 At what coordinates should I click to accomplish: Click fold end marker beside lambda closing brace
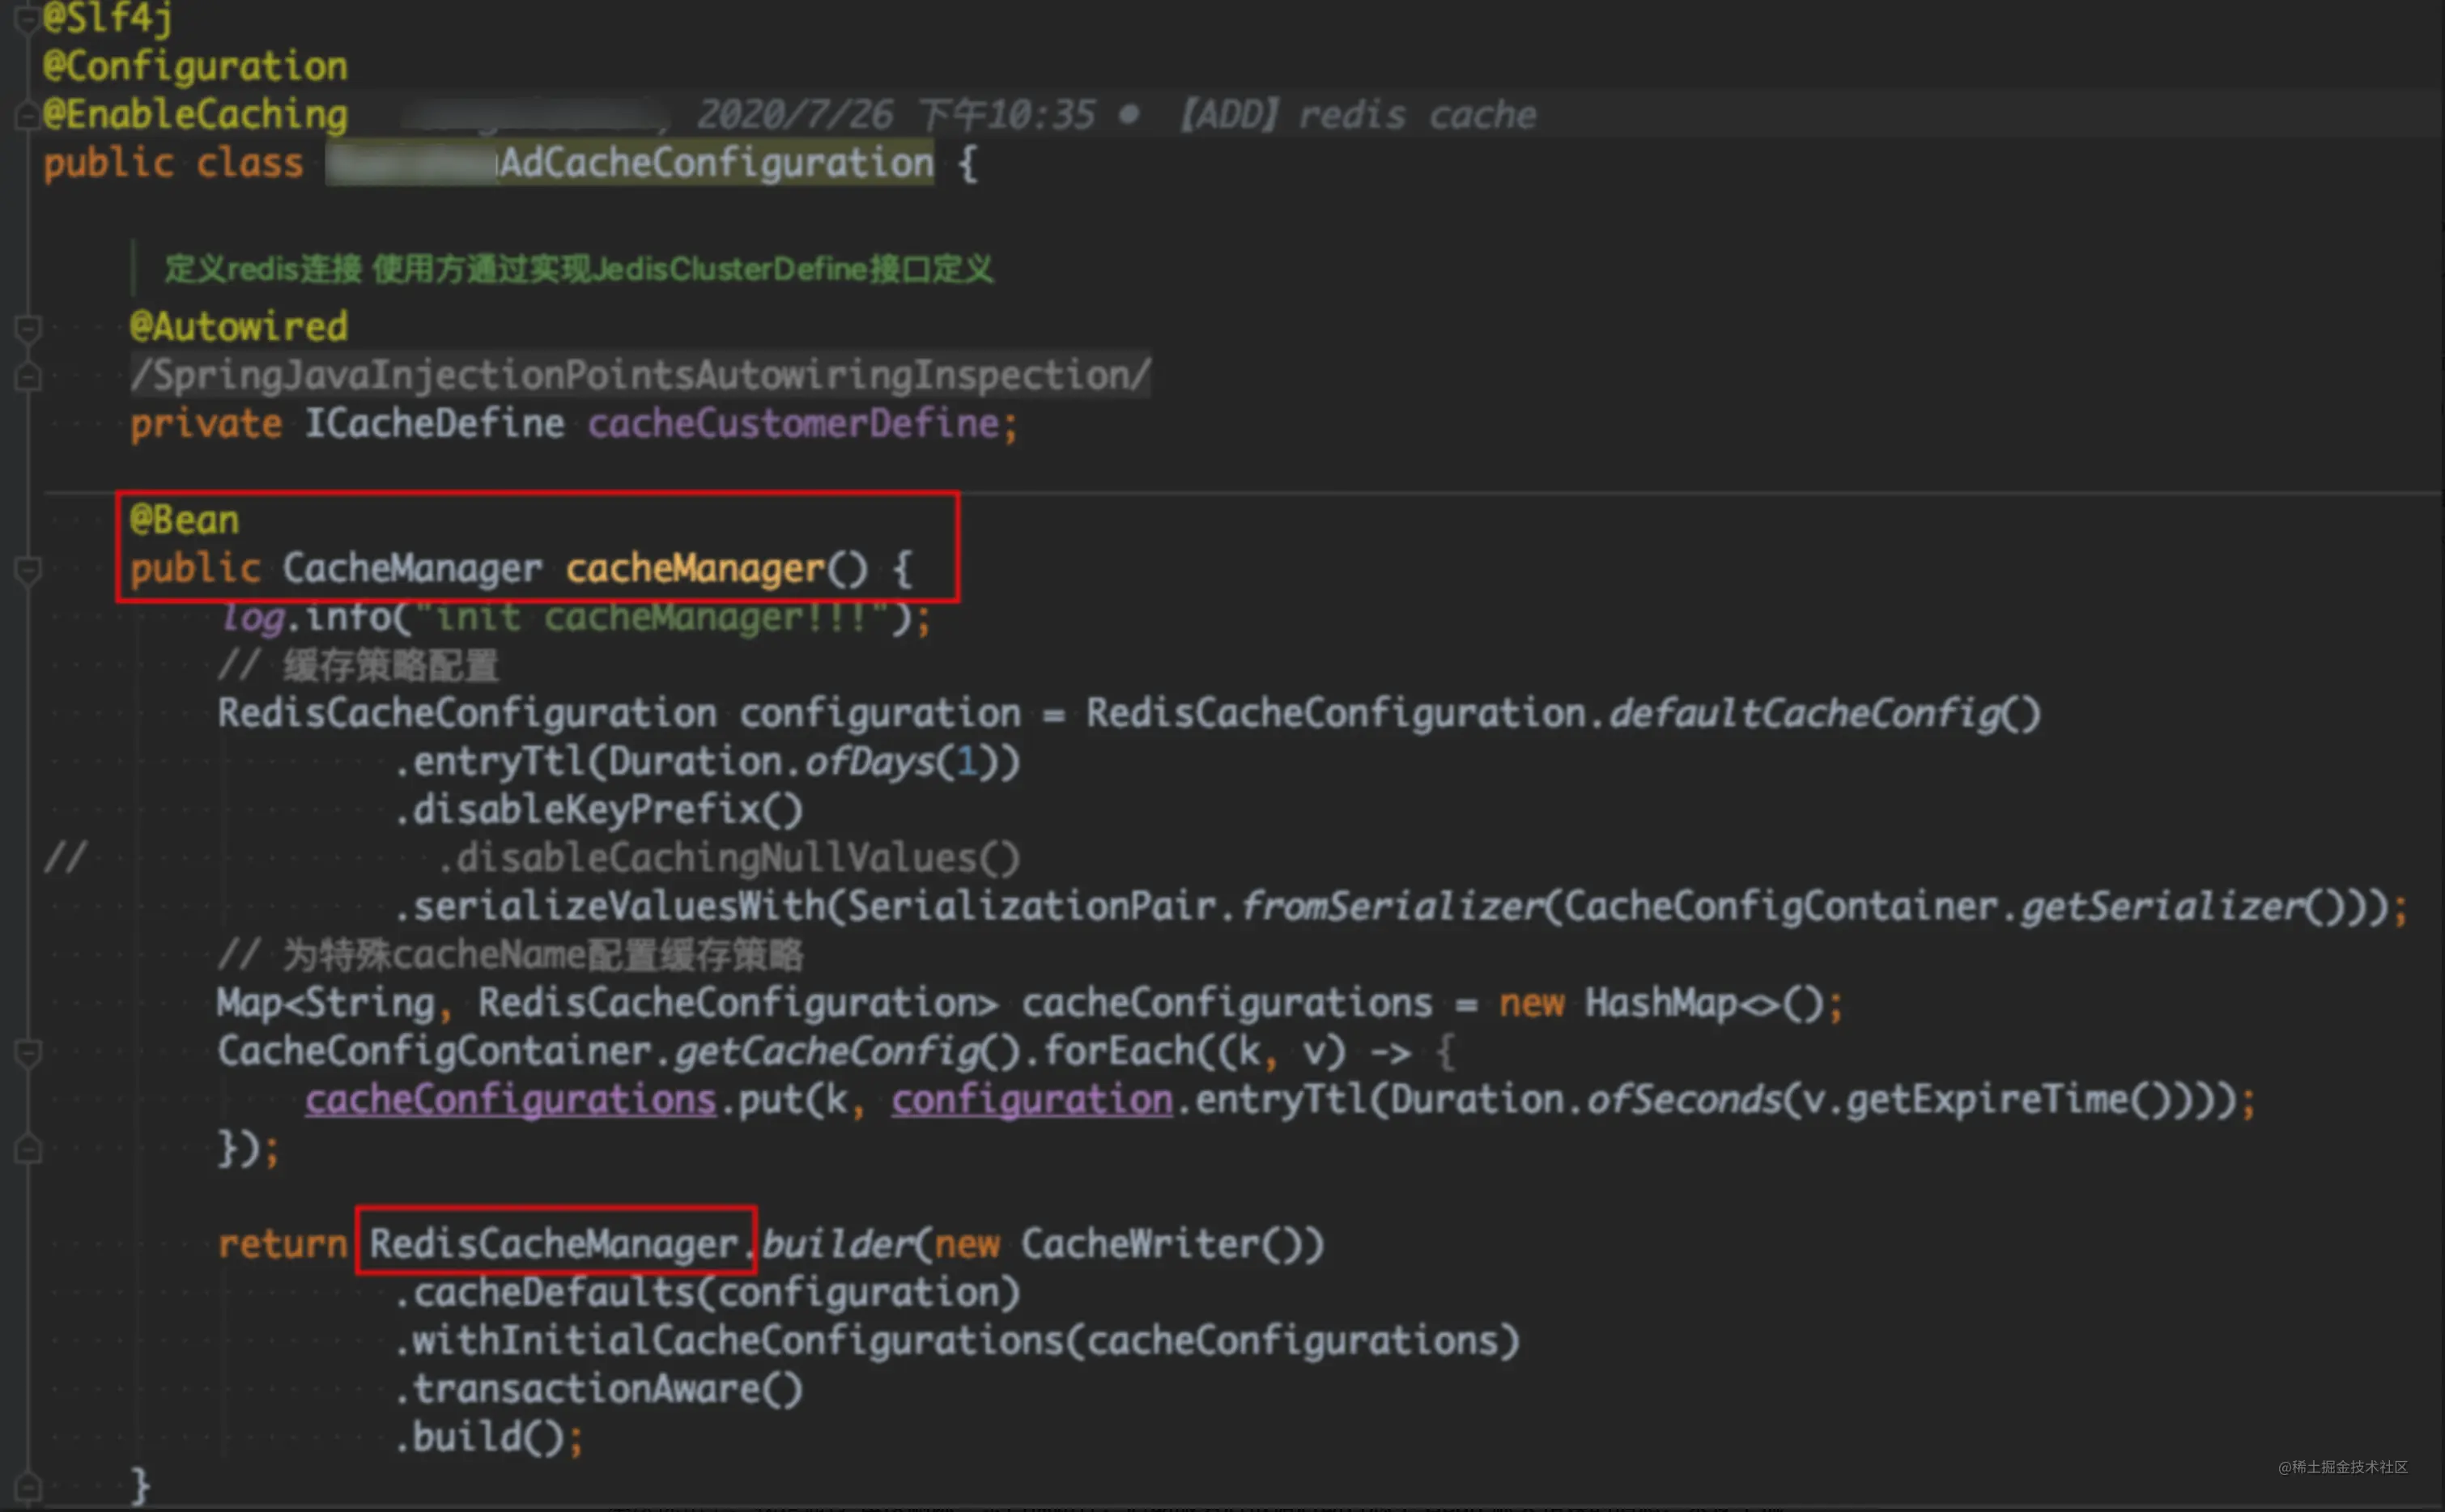pos(28,1149)
